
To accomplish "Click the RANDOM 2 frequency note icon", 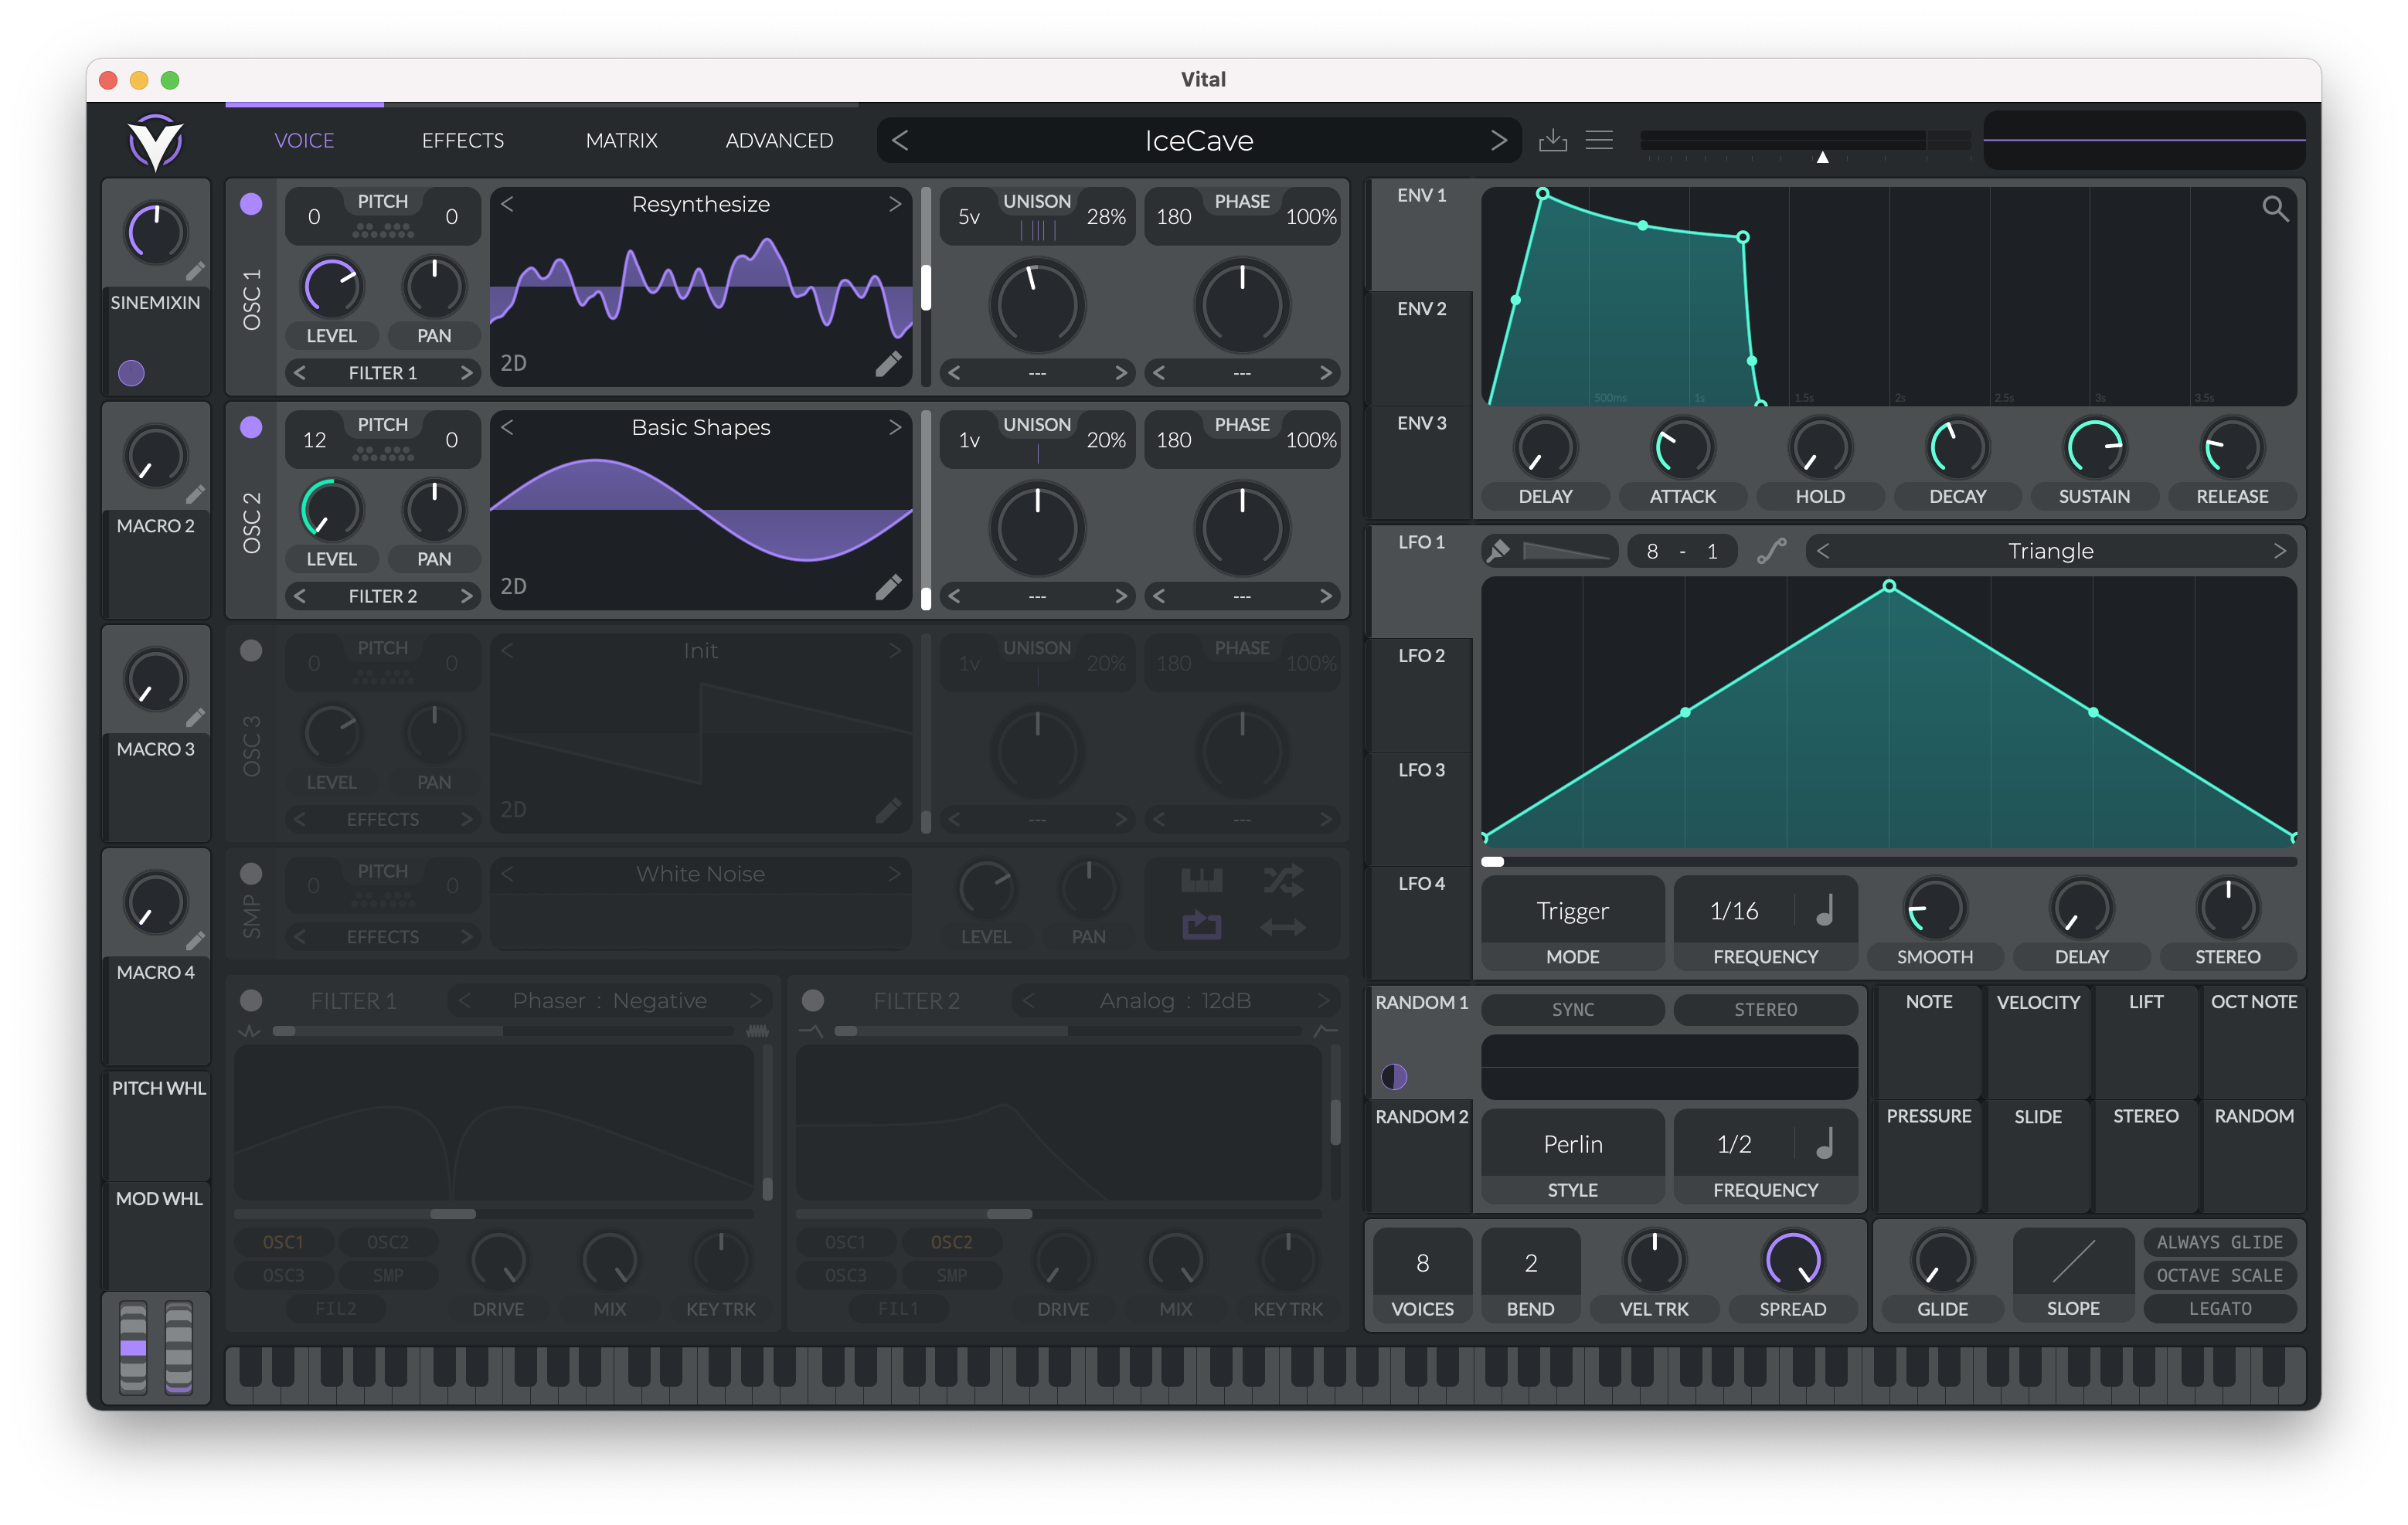I will click(x=1825, y=1143).
